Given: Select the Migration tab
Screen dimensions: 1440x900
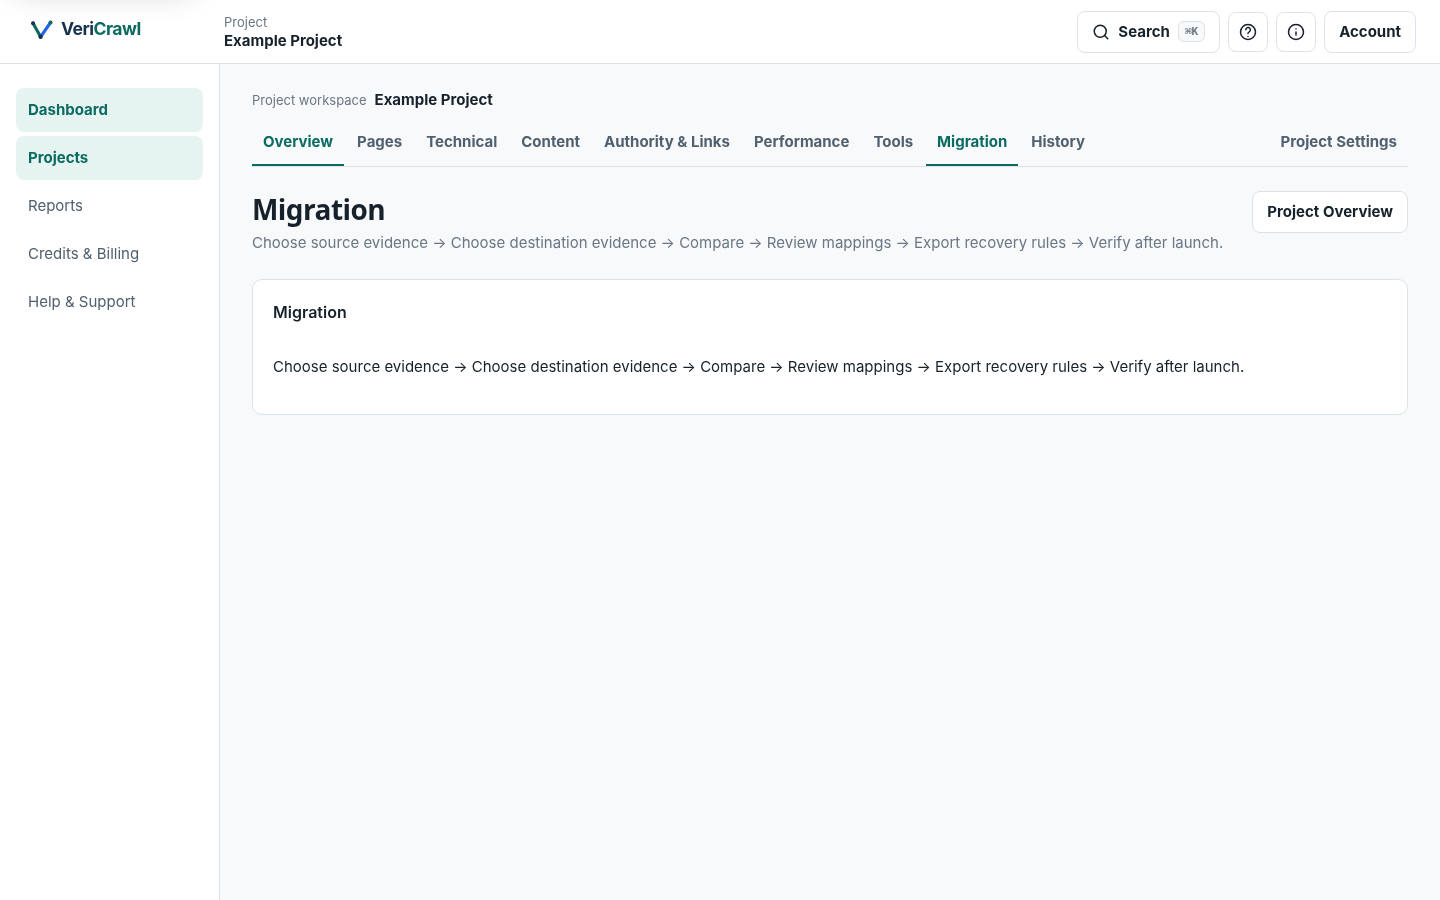Looking at the screenshot, I should (972, 142).
